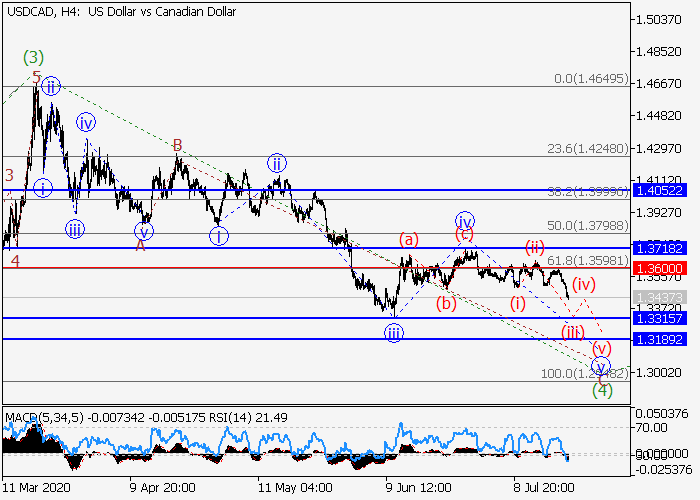The height and width of the screenshot is (500, 700).
Task: Click the 1.44820 price axis label
Action: point(659,116)
